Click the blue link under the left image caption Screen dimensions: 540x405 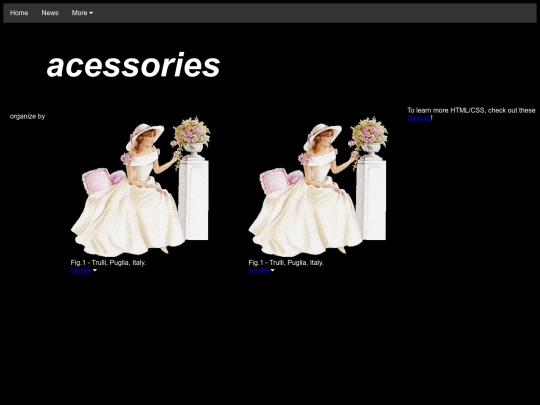(81, 271)
